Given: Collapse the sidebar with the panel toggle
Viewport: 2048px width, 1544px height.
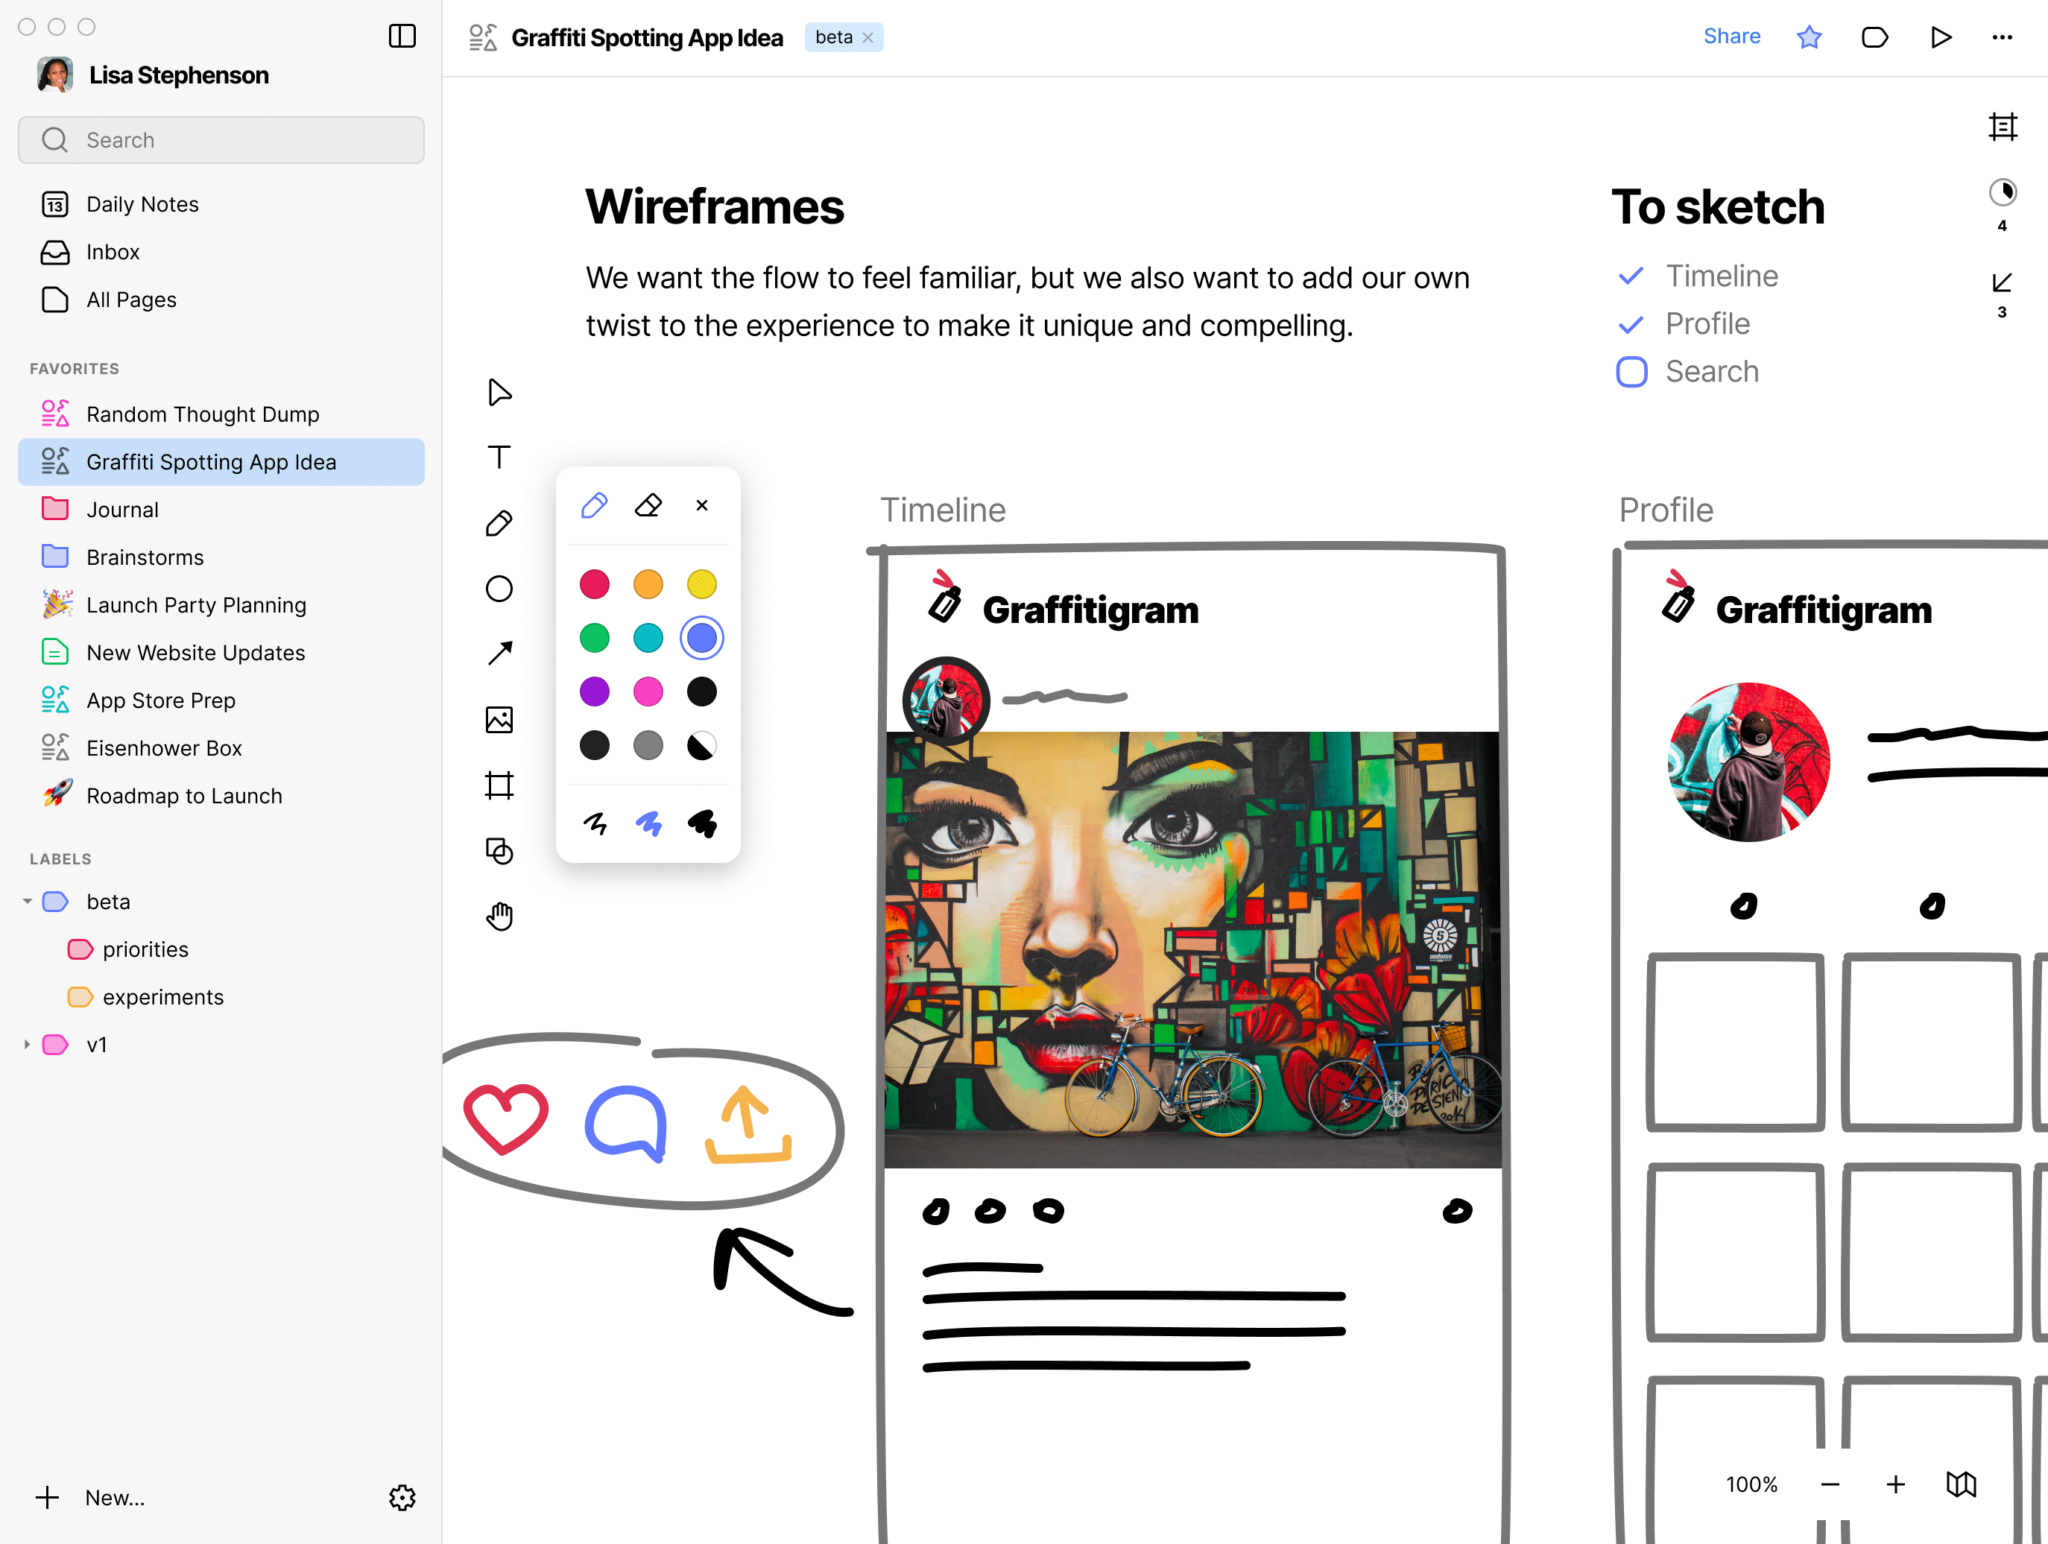Looking at the screenshot, I should click(x=402, y=36).
